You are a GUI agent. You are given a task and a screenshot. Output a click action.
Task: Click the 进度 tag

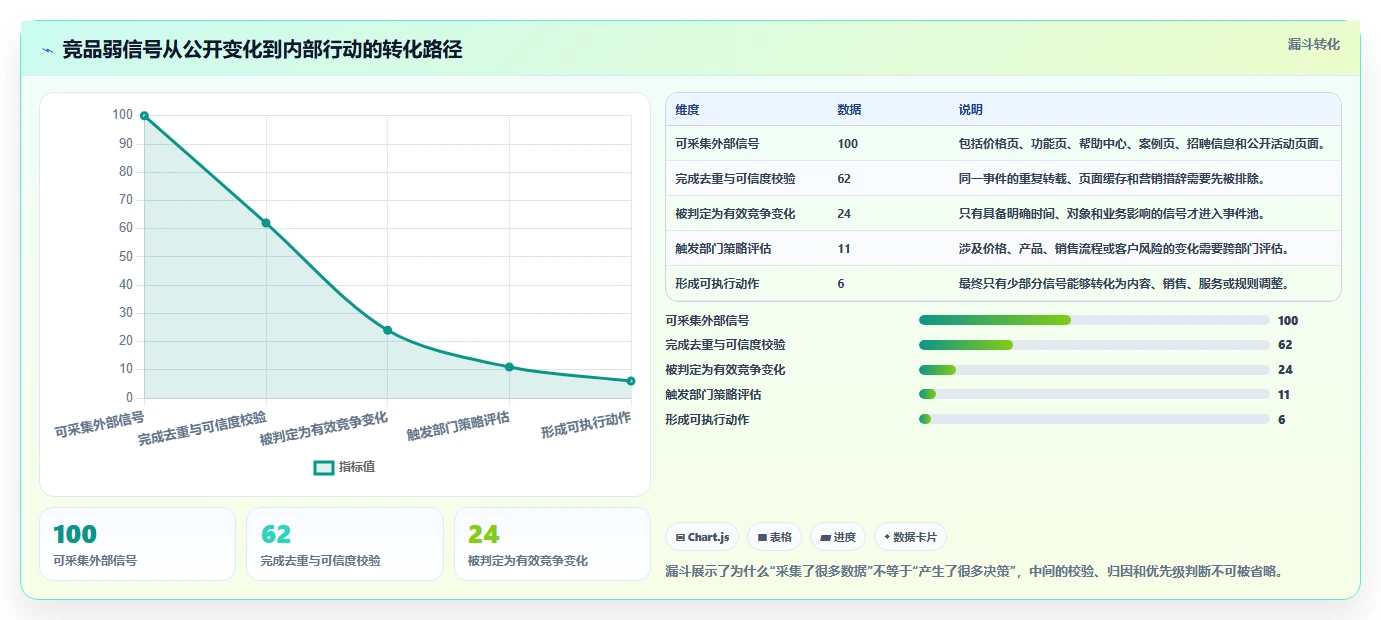(x=838, y=537)
